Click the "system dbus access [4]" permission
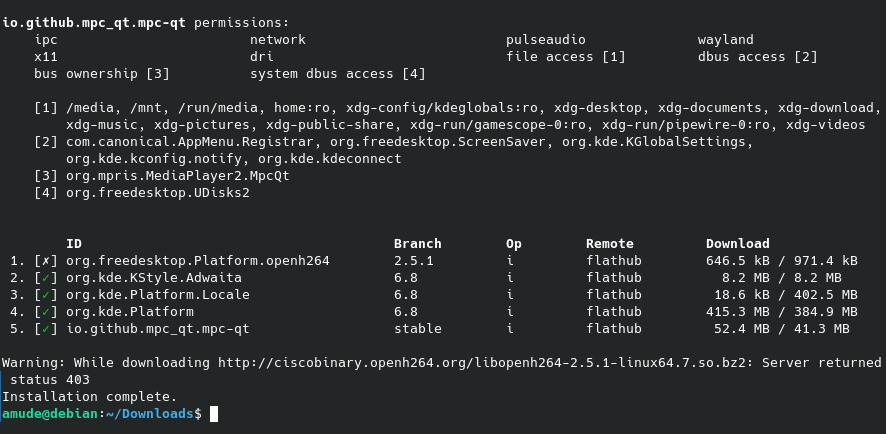The image size is (886, 434). pos(337,74)
